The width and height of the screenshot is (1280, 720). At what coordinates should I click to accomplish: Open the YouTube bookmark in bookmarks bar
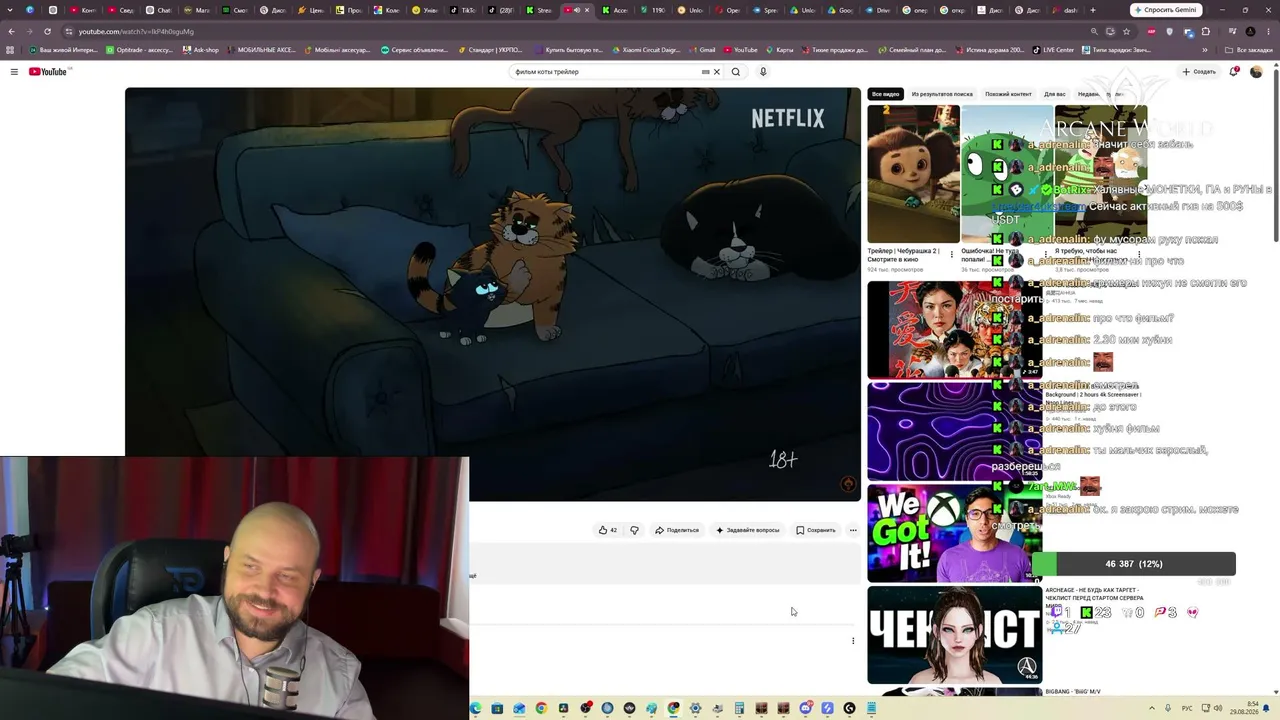click(x=741, y=50)
